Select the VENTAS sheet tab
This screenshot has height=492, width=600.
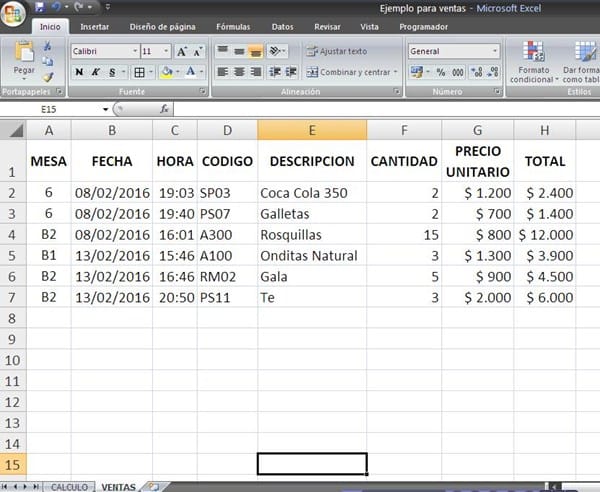tap(118, 487)
